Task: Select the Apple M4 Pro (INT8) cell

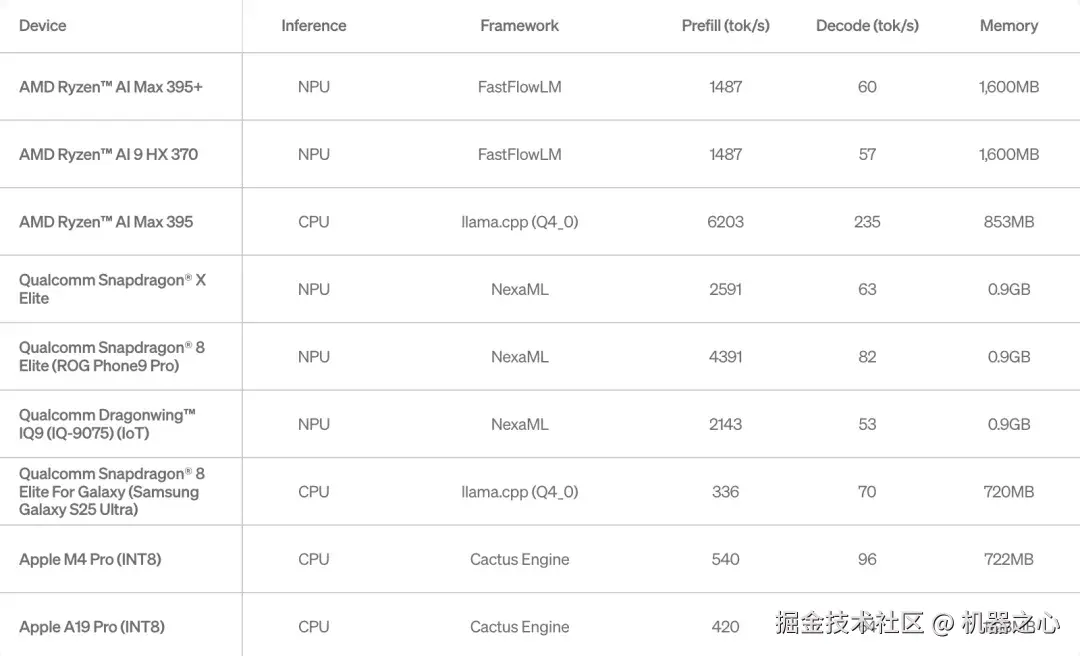Action: [90, 559]
